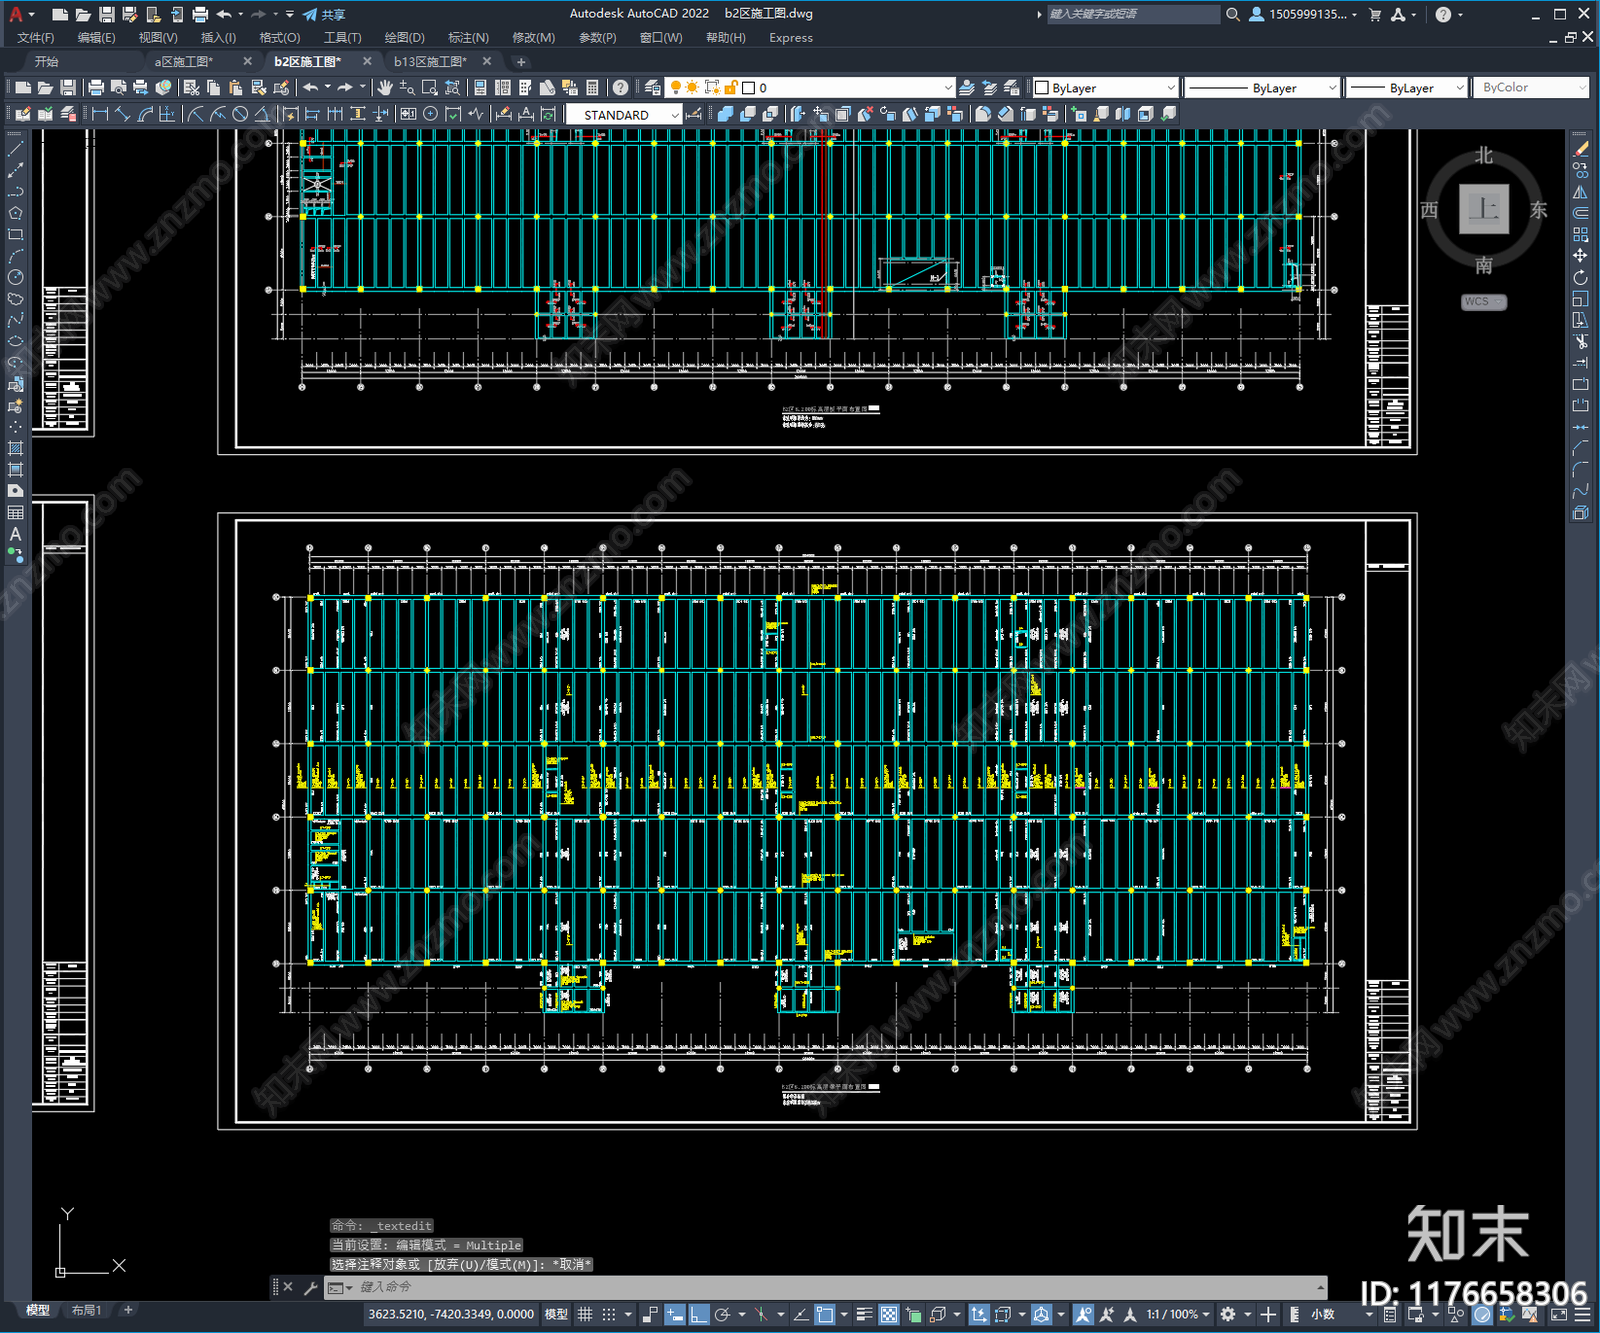Click the Plot (print) icon in toolbar

(96, 88)
